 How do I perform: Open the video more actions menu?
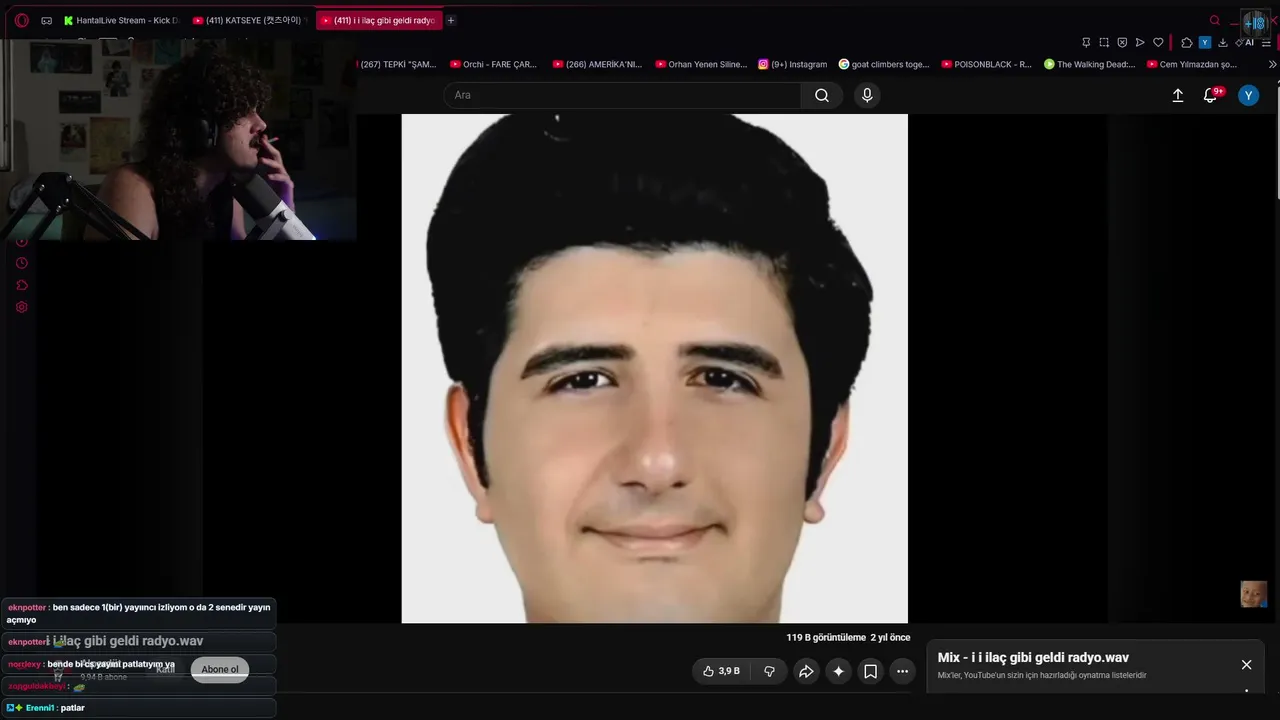pos(902,671)
